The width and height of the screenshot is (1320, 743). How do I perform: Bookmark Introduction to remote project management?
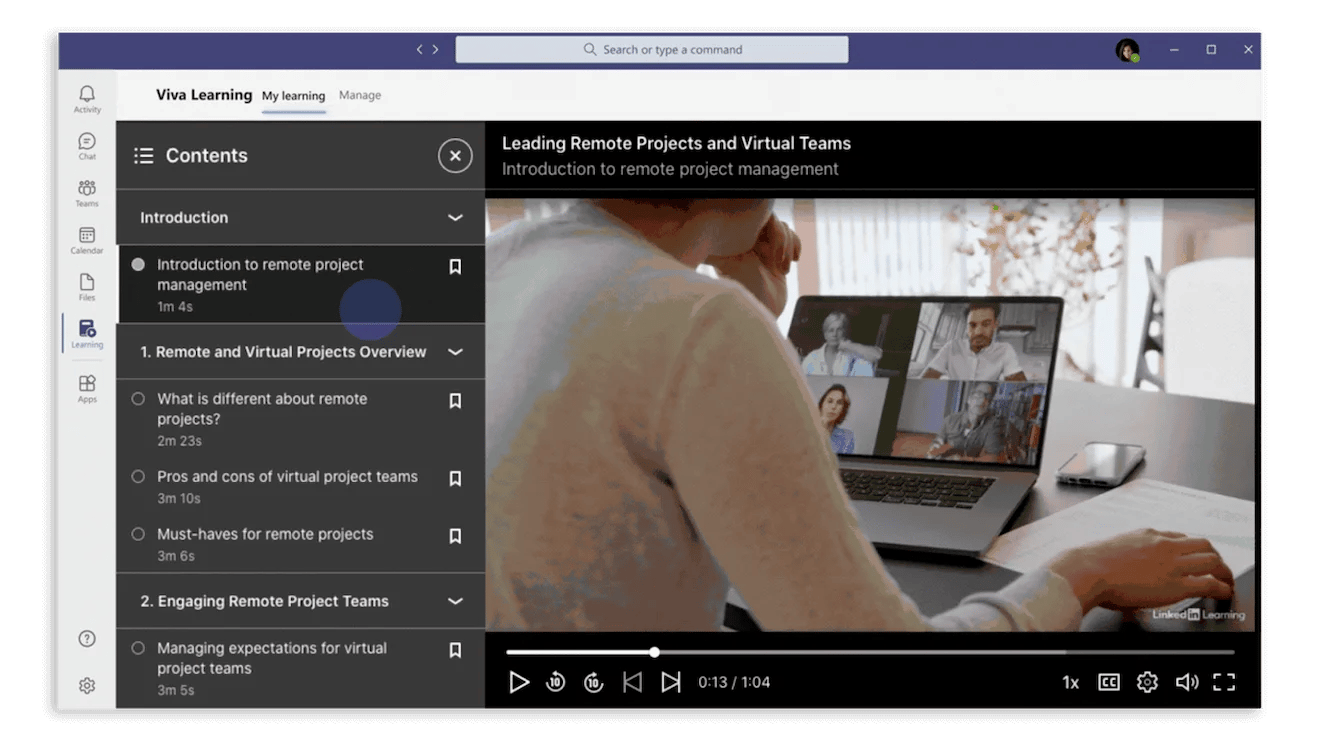click(x=455, y=266)
